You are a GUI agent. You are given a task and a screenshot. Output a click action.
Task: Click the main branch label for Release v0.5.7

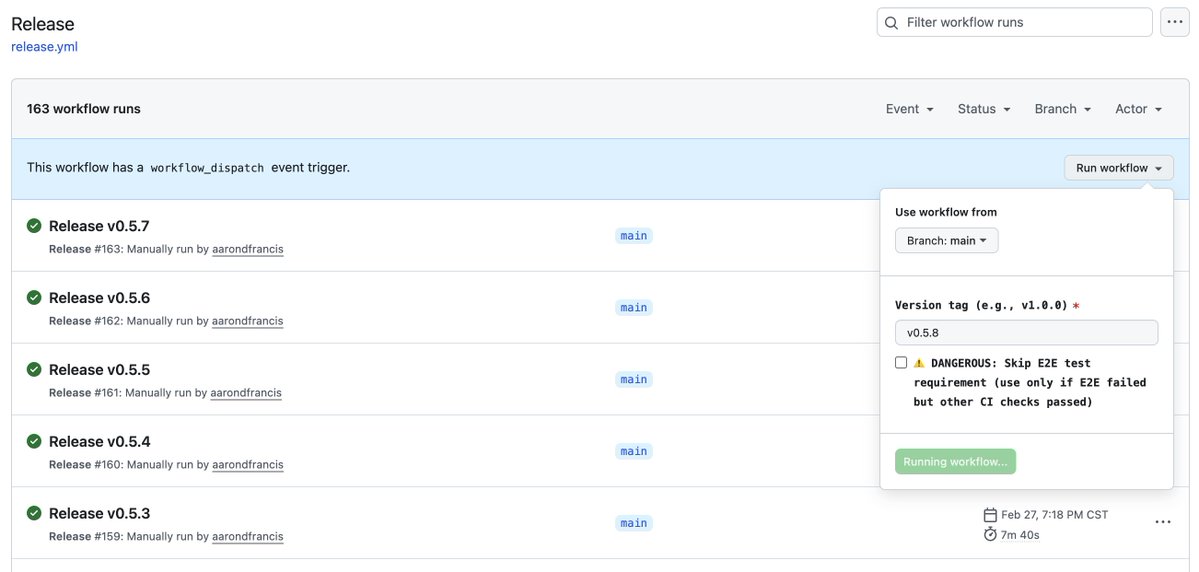click(634, 236)
